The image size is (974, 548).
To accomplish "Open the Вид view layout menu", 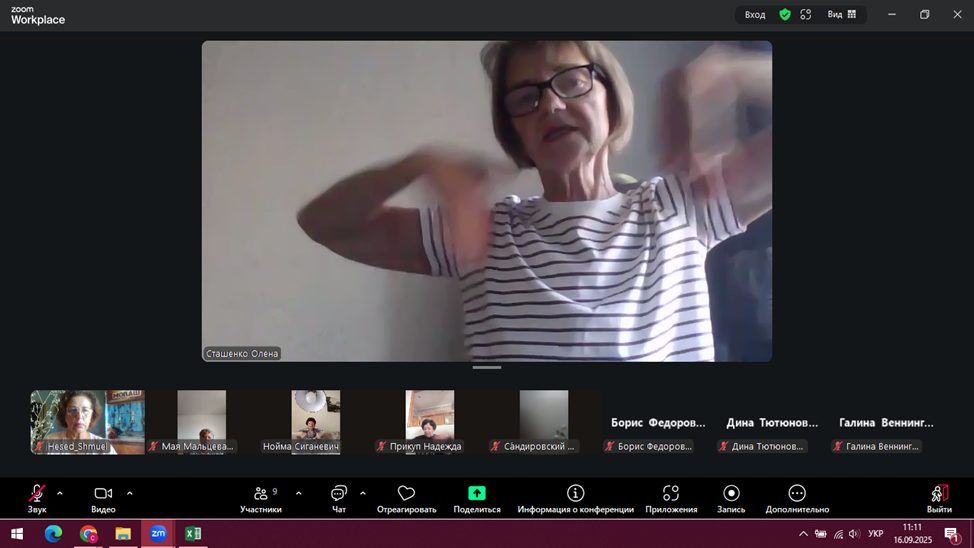I will pos(842,14).
